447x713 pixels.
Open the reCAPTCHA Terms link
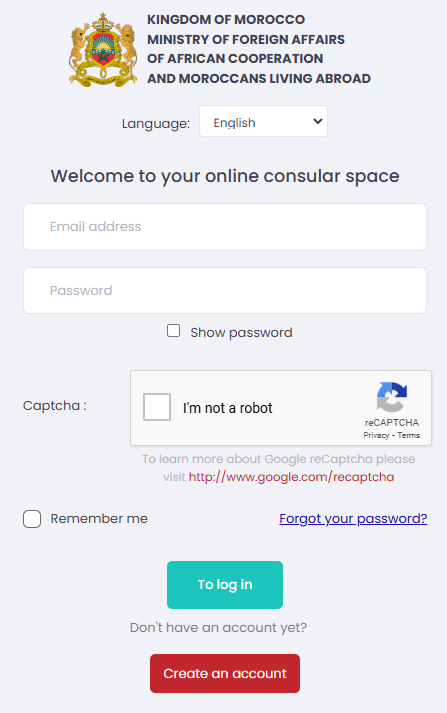[x=408, y=435]
